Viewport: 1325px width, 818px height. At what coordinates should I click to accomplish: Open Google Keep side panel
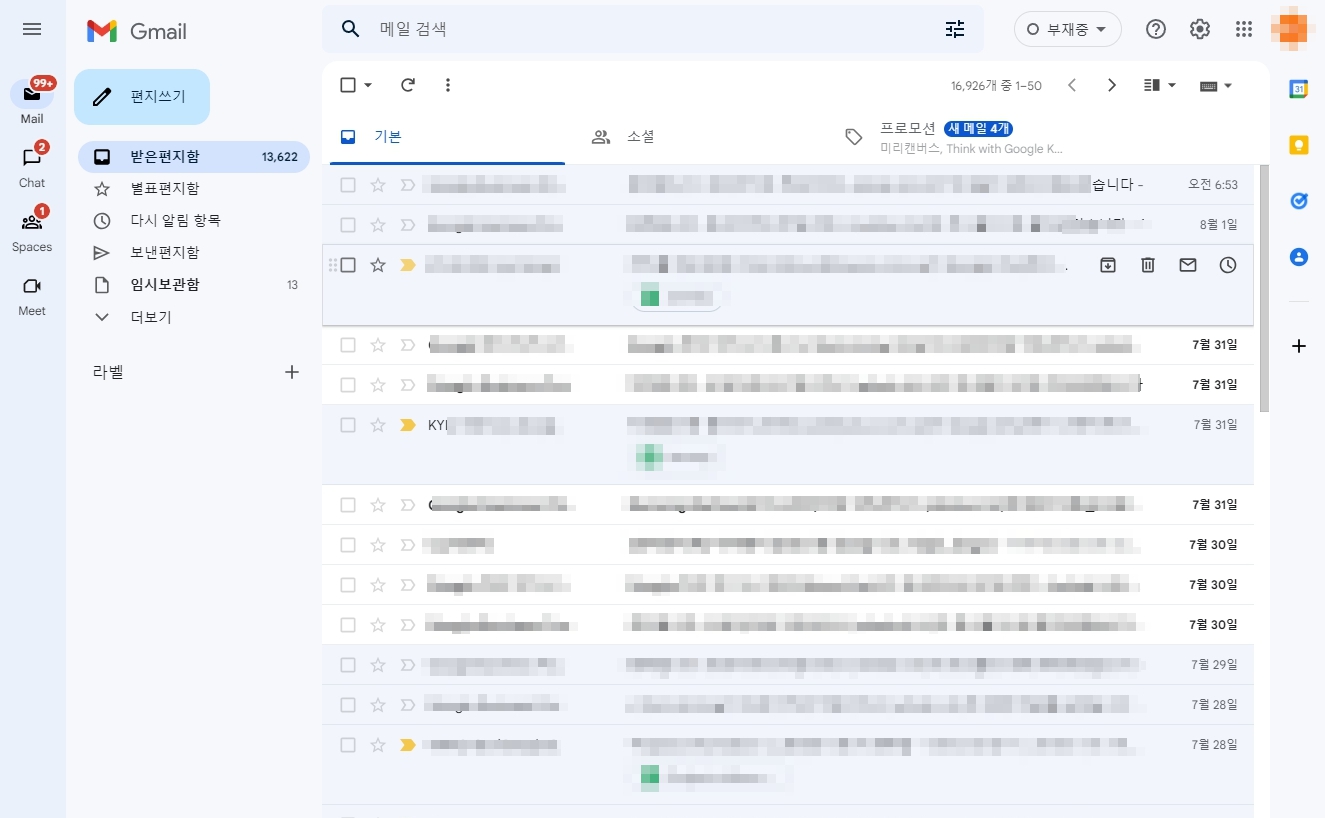point(1298,145)
